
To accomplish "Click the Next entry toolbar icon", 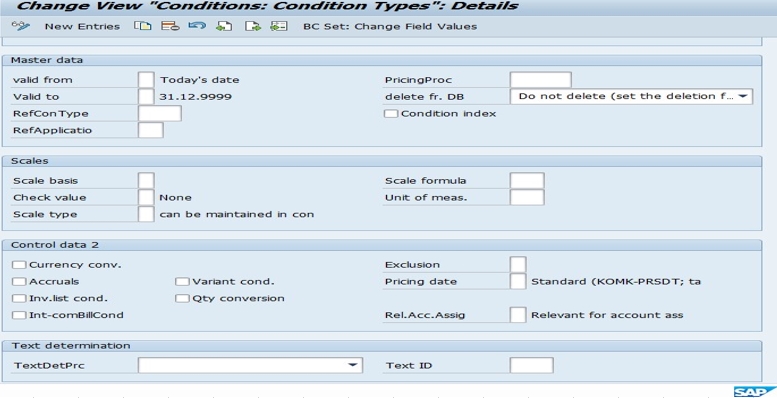I will pos(253,26).
